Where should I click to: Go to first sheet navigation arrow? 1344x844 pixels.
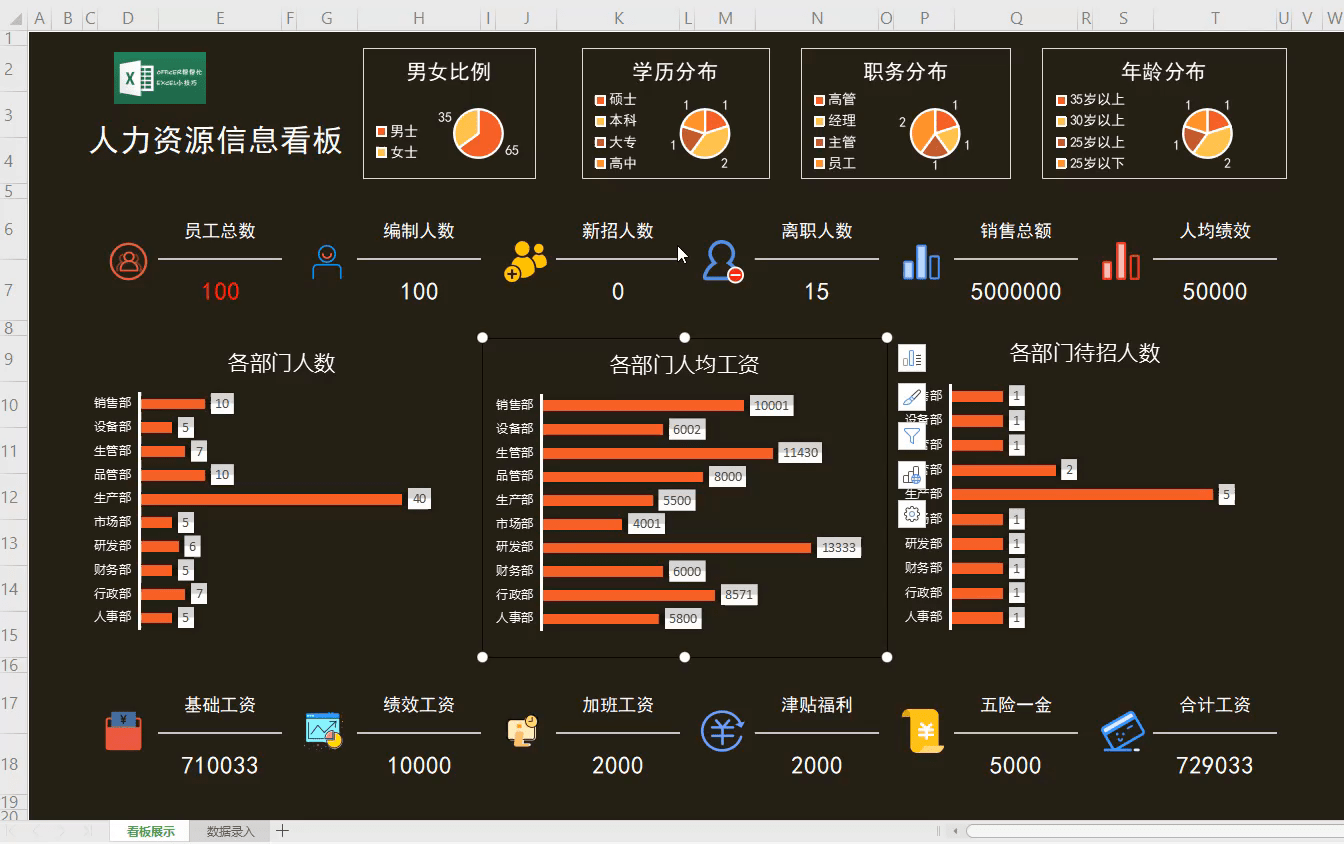[10, 831]
